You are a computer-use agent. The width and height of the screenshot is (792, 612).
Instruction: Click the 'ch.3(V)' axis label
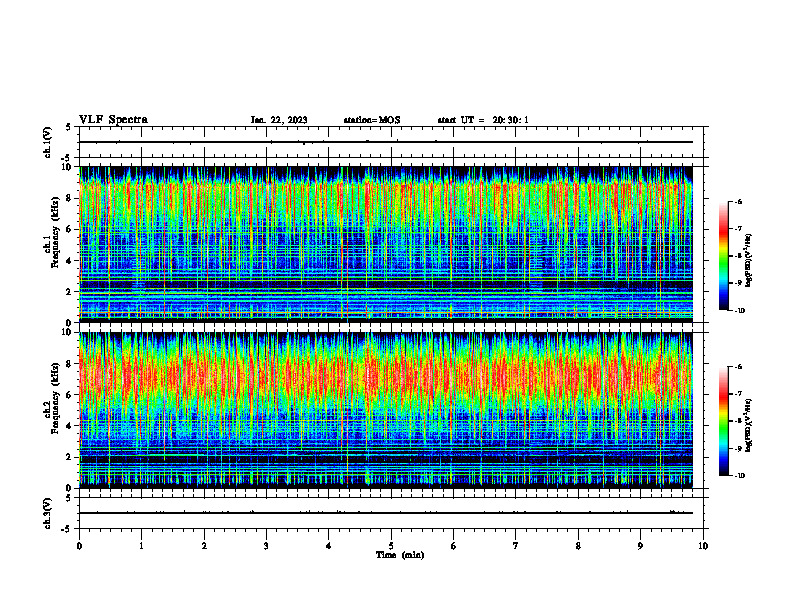pyautogui.click(x=48, y=513)
